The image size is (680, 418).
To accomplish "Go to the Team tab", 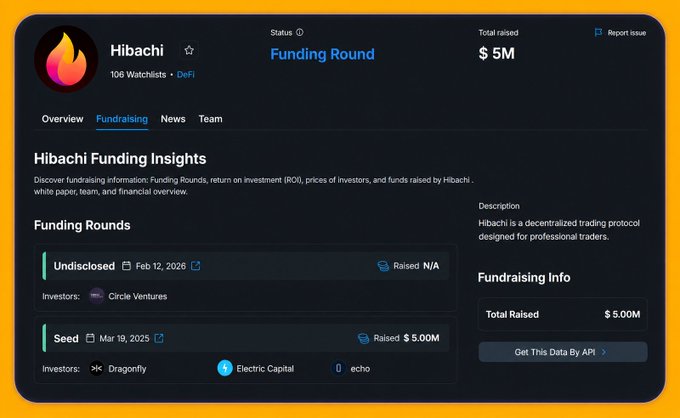I will click(x=210, y=119).
